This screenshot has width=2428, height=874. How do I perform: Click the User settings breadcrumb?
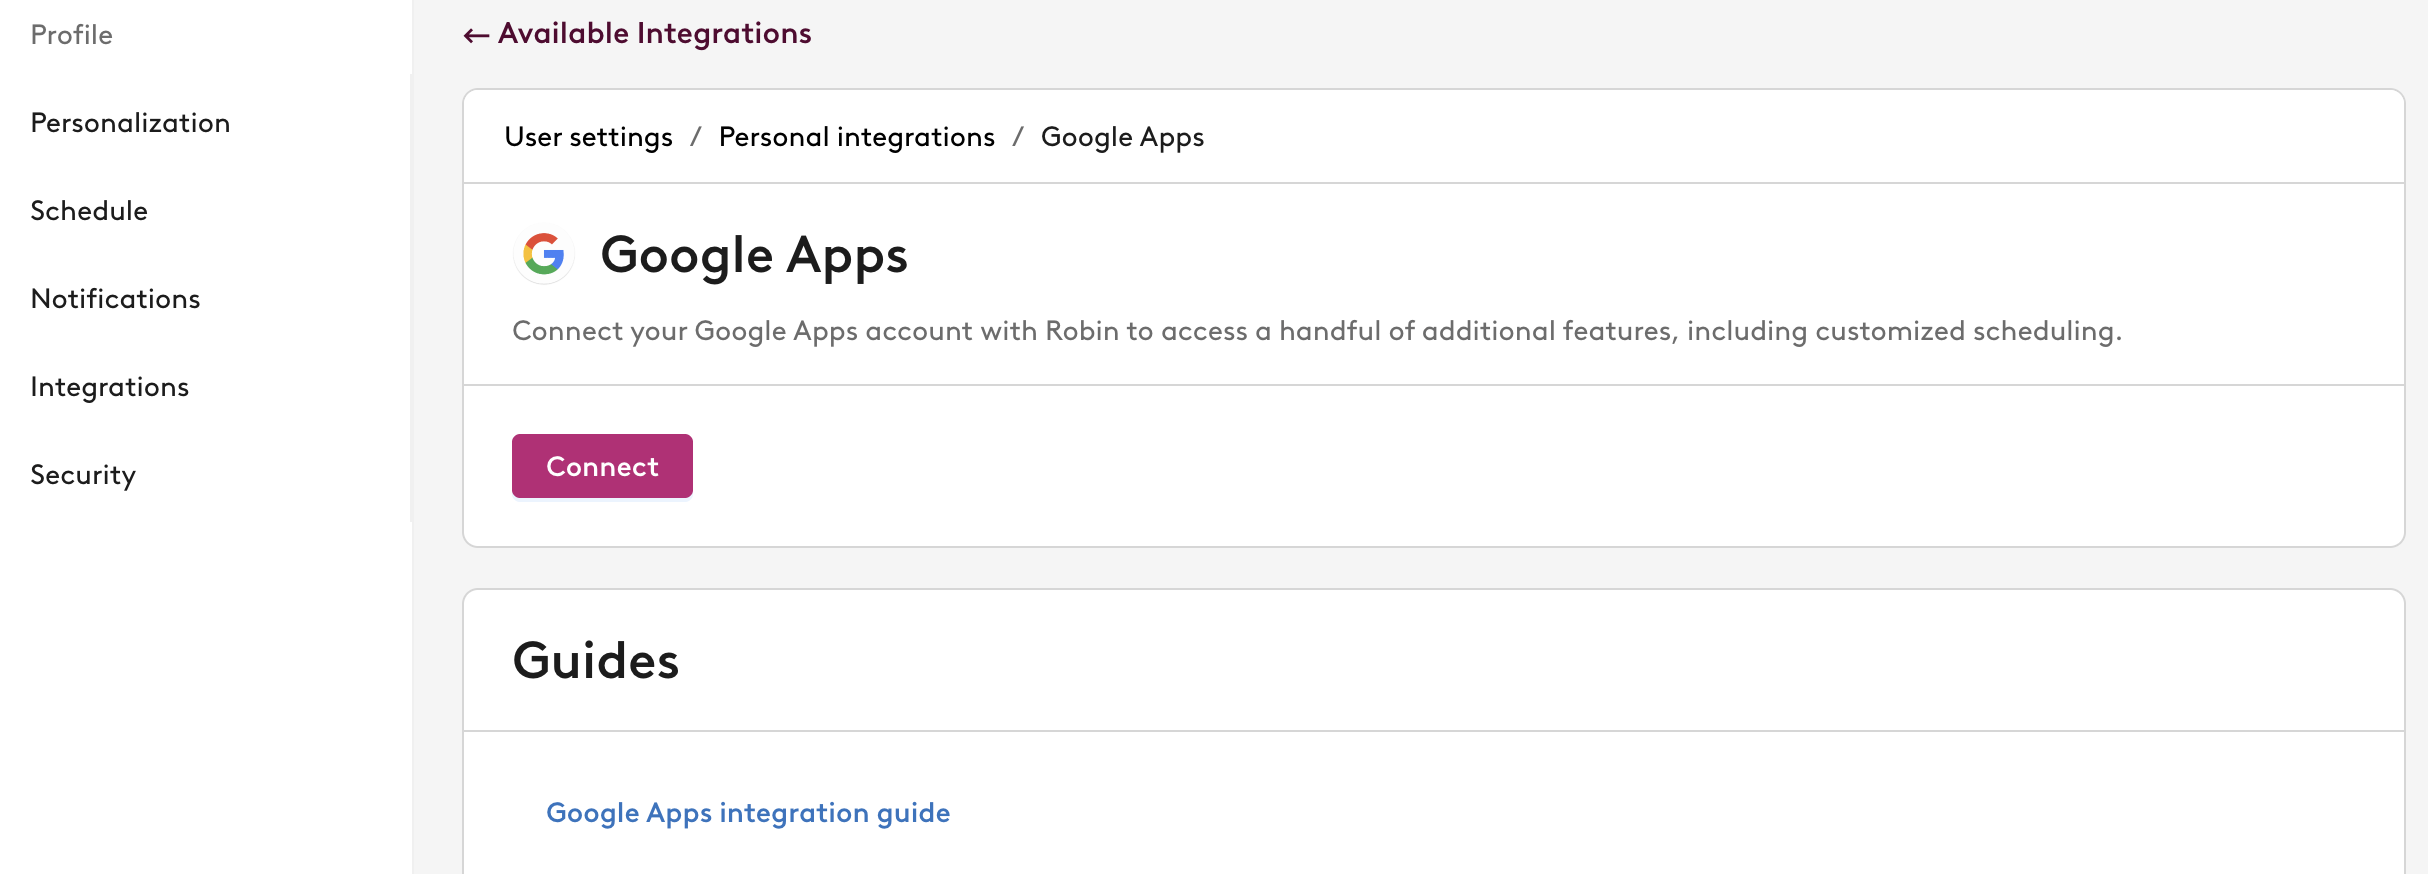pyautogui.click(x=589, y=137)
